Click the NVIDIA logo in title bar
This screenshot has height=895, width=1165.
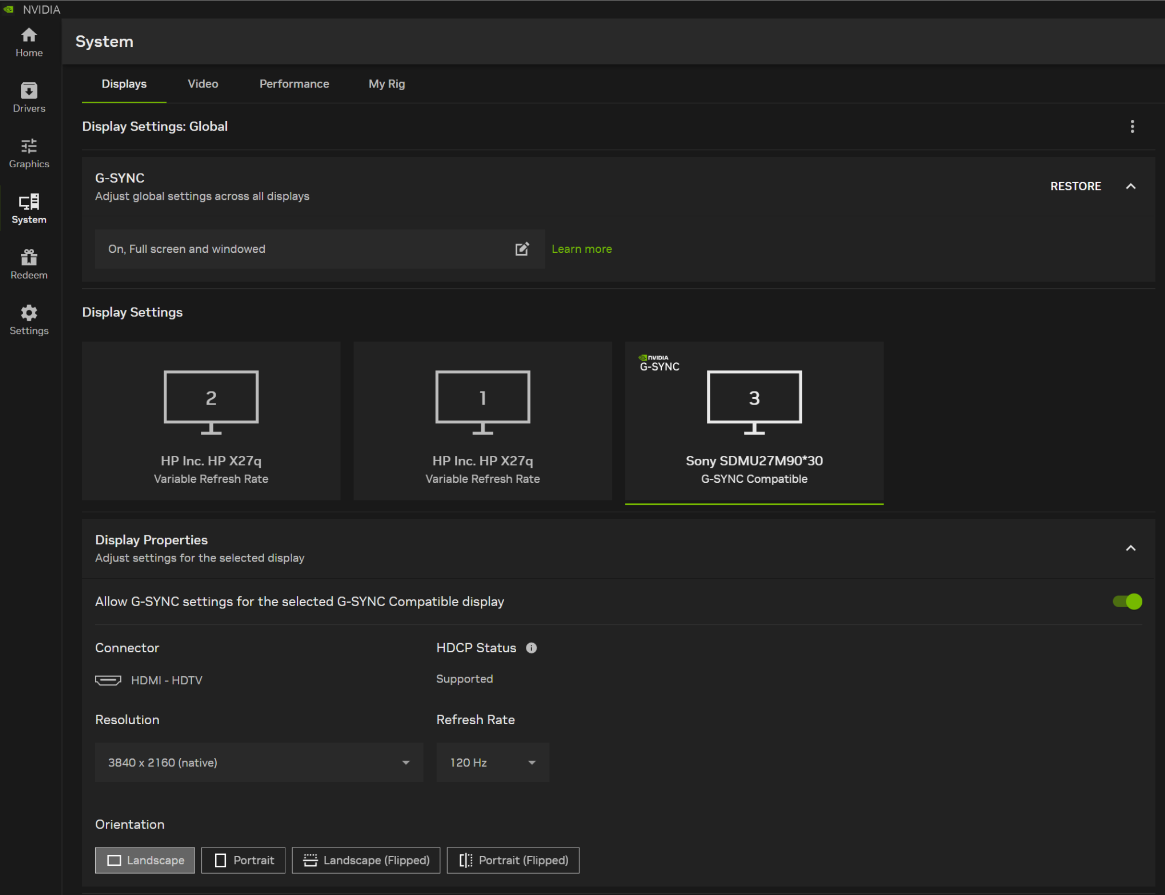(9, 10)
